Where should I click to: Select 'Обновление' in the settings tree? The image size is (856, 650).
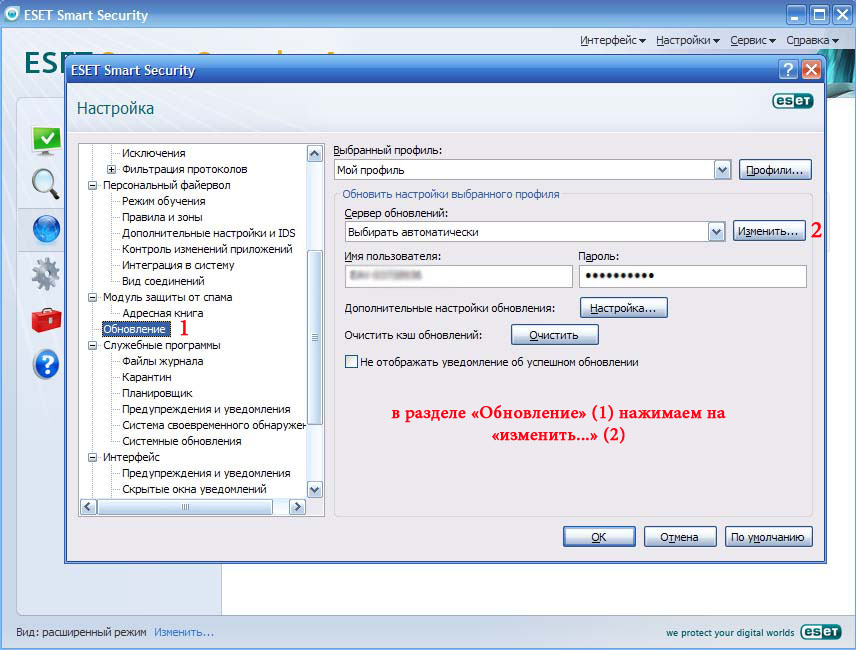[x=135, y=329]
